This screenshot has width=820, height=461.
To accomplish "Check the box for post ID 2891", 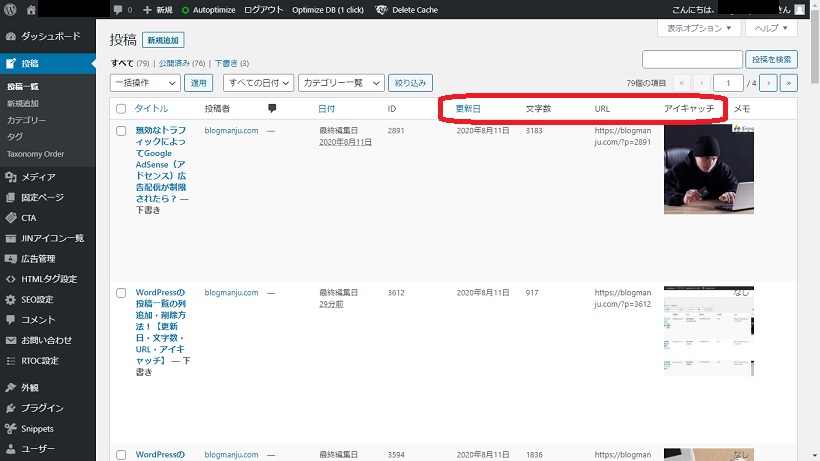I will pyautogui.click(x=121, y=131).
